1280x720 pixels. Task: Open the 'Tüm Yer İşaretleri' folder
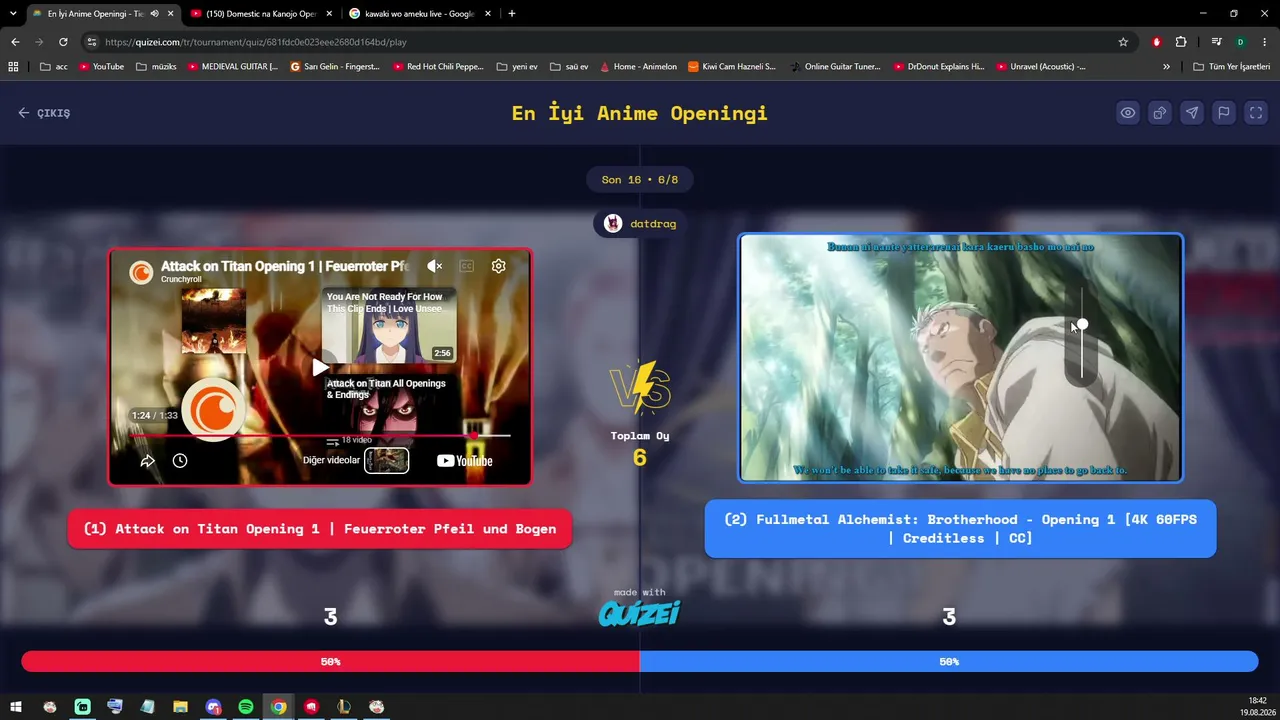click(1232, 67)
